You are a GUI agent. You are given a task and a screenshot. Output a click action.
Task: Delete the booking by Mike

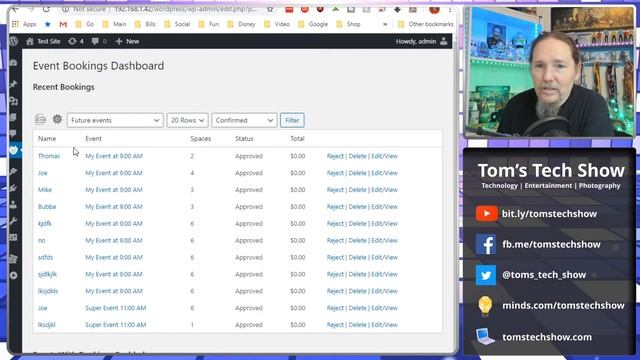coord(357,190)
